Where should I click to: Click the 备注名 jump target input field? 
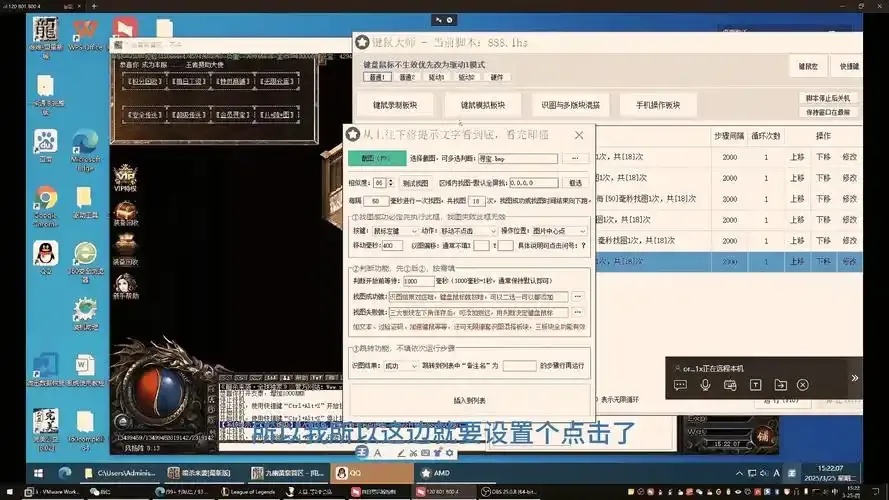point(519,366)
